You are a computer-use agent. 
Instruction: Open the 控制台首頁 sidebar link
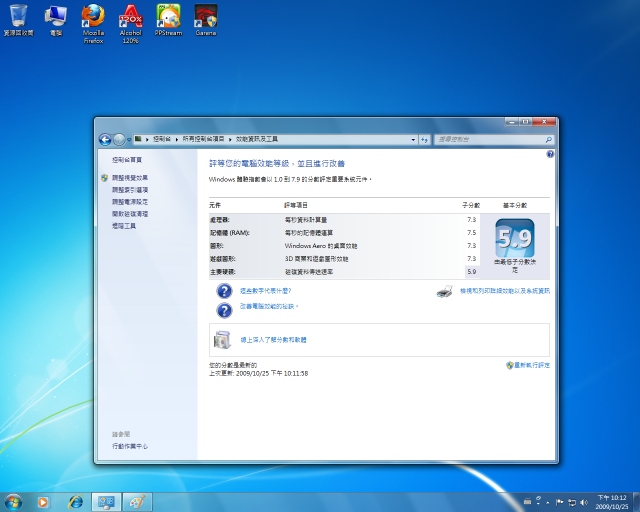(x=127, y=160)
